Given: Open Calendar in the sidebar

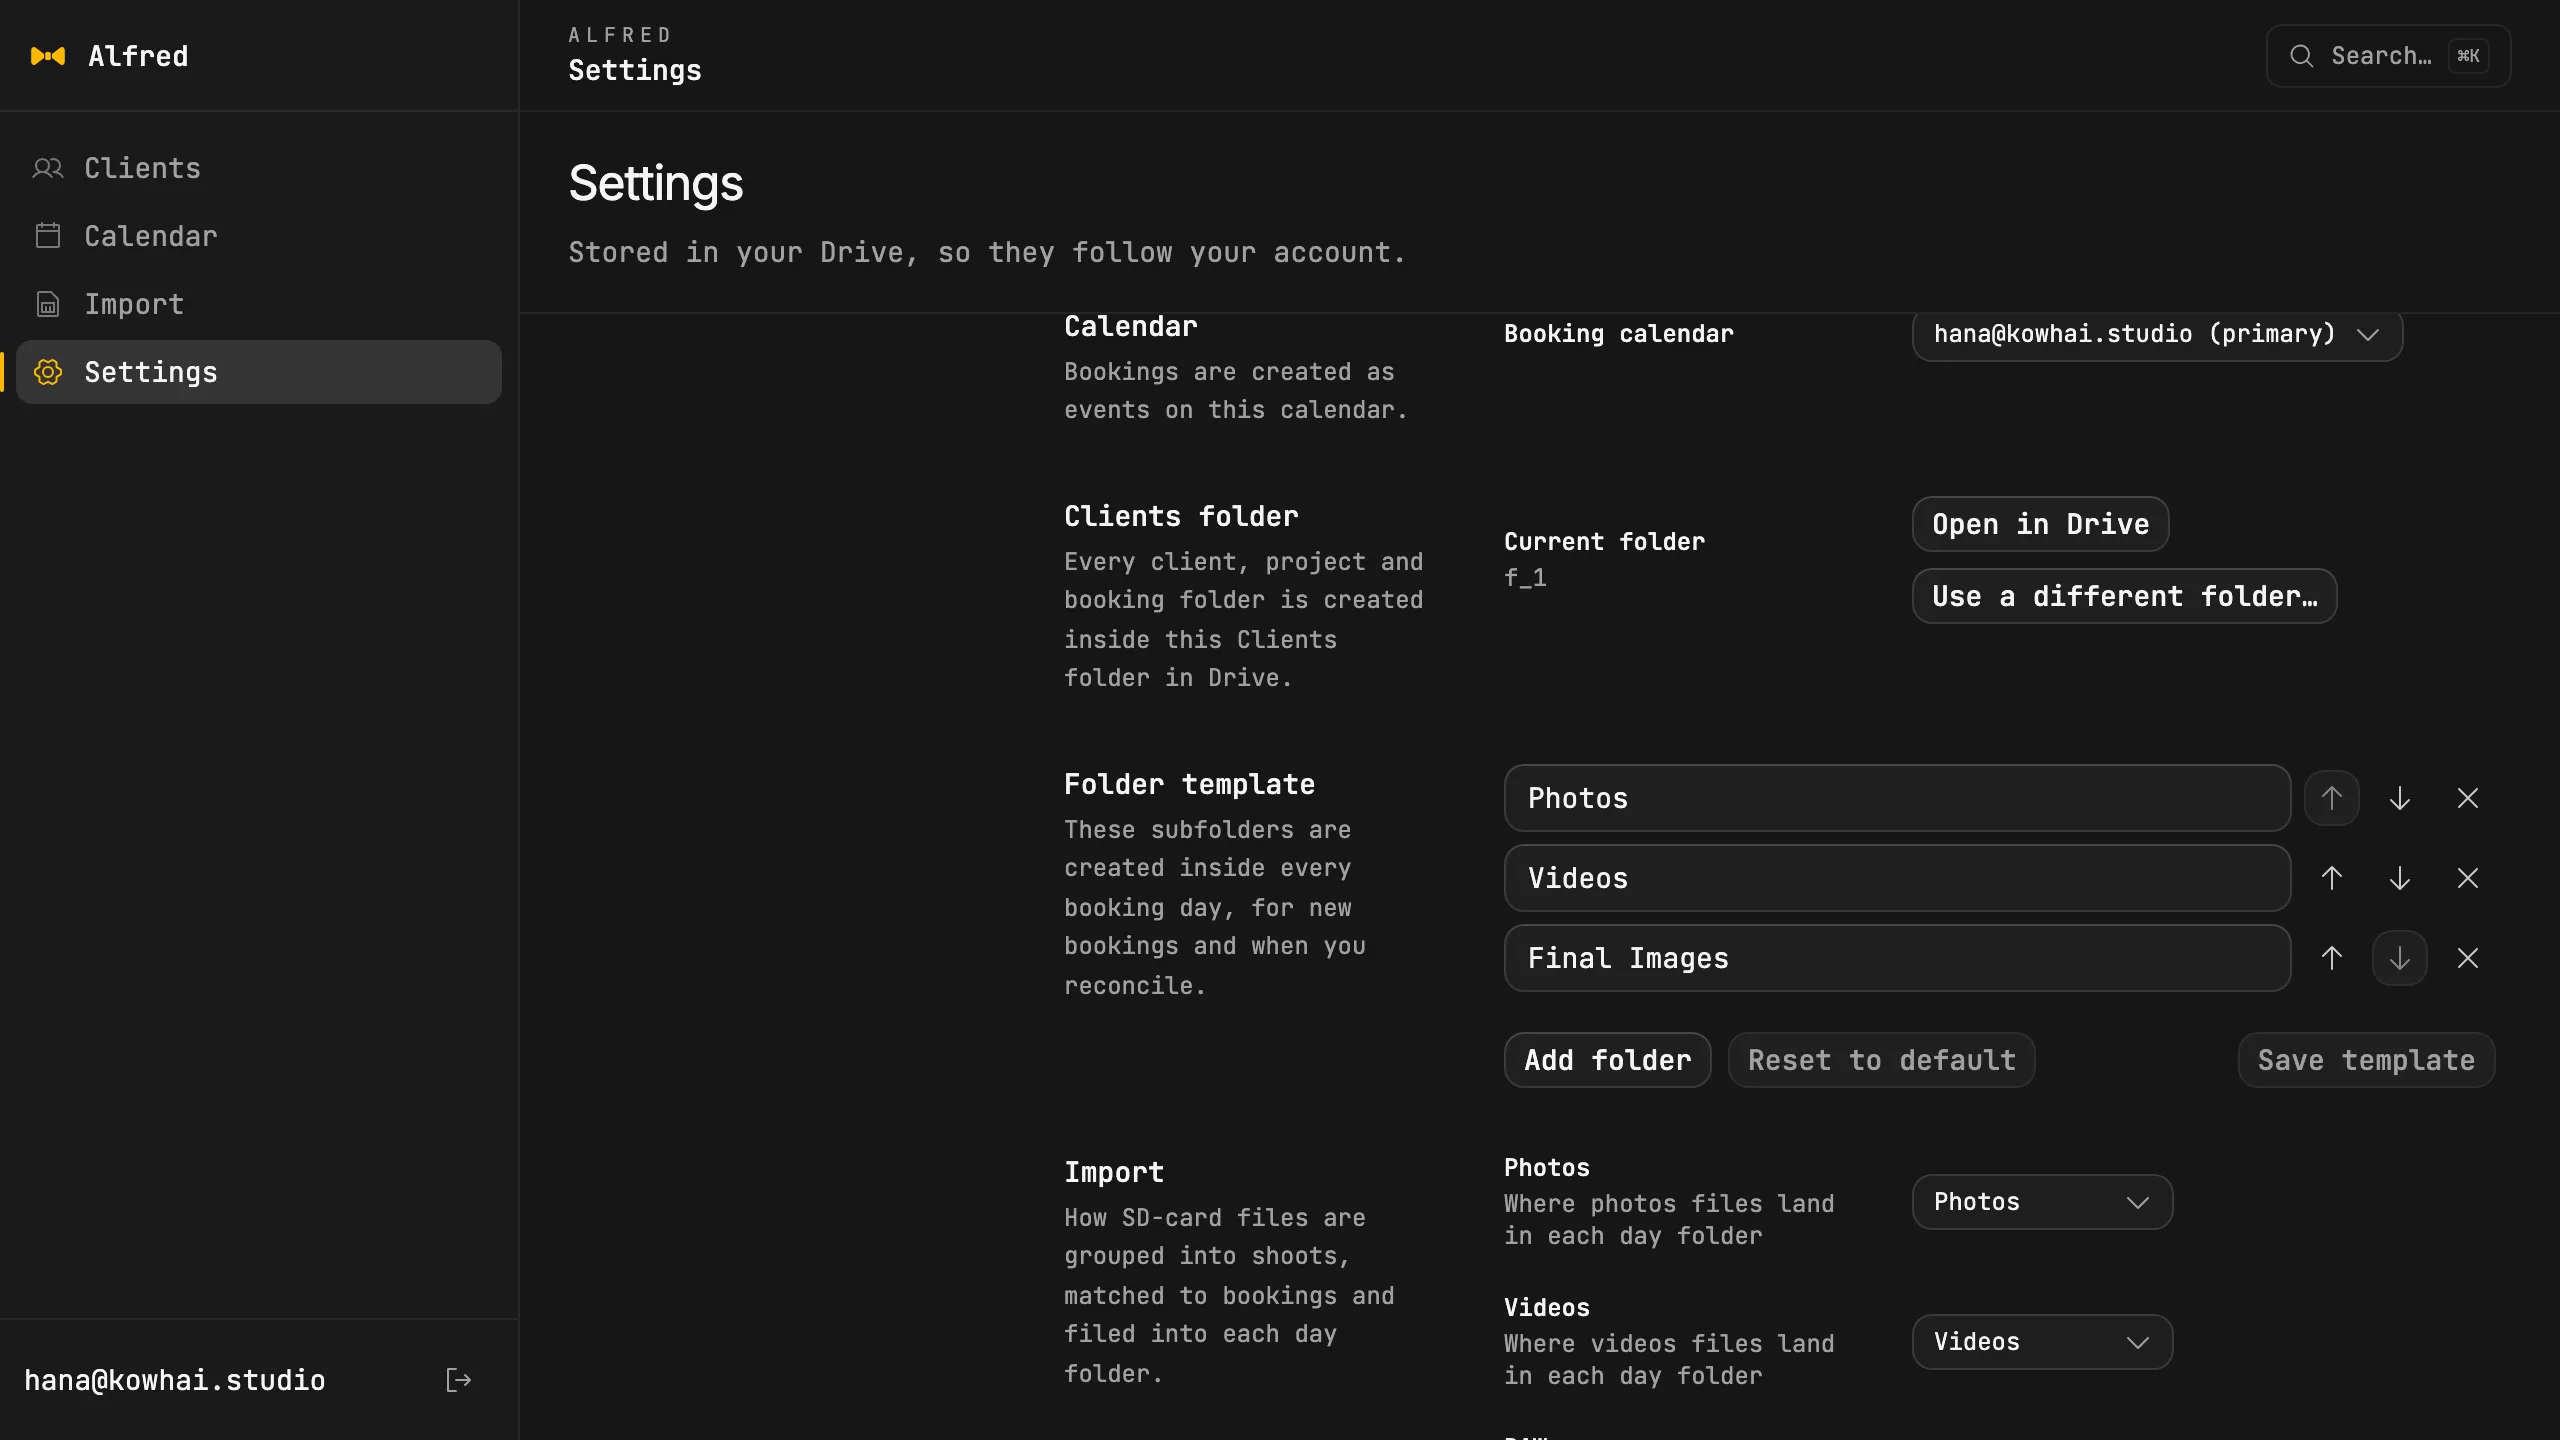Looking at the screenshot, I should pyautogui.click(x=259, y=236).
